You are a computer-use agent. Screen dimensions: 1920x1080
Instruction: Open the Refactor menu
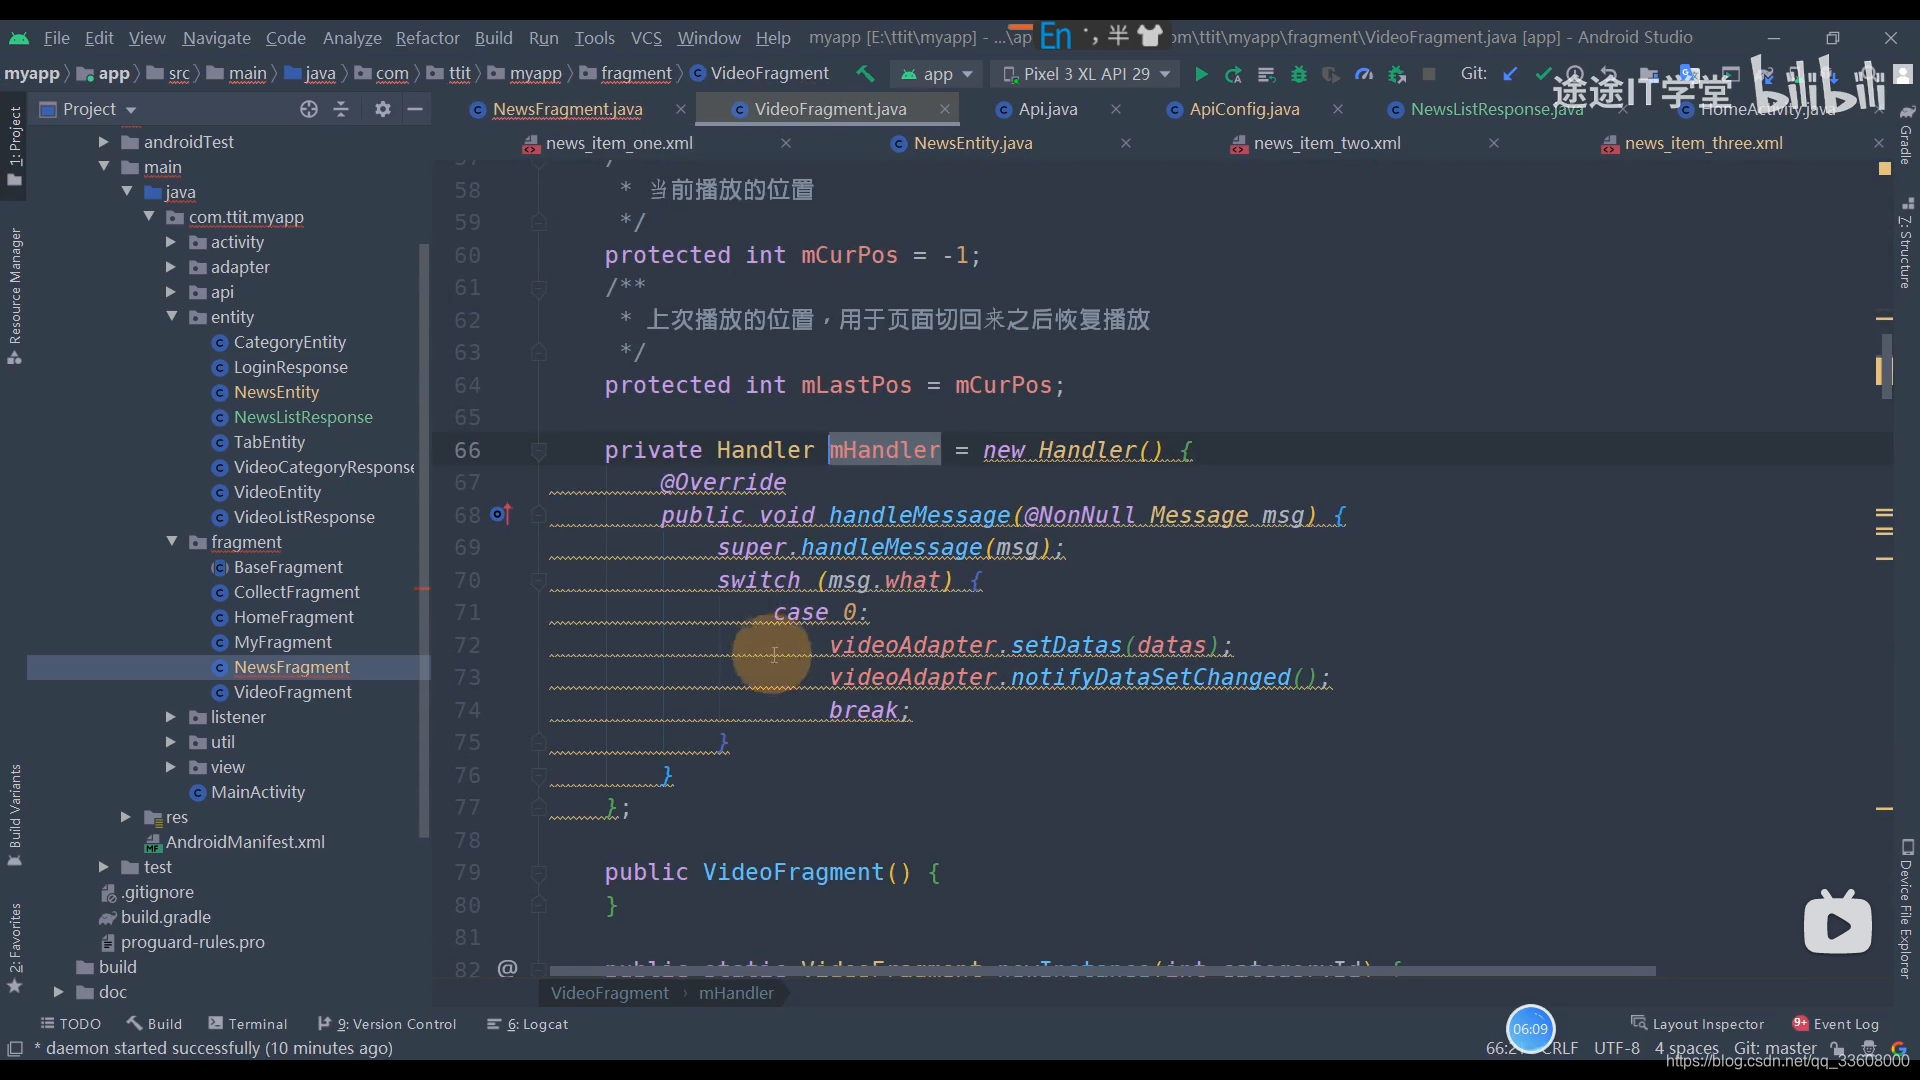coord(427,38)
